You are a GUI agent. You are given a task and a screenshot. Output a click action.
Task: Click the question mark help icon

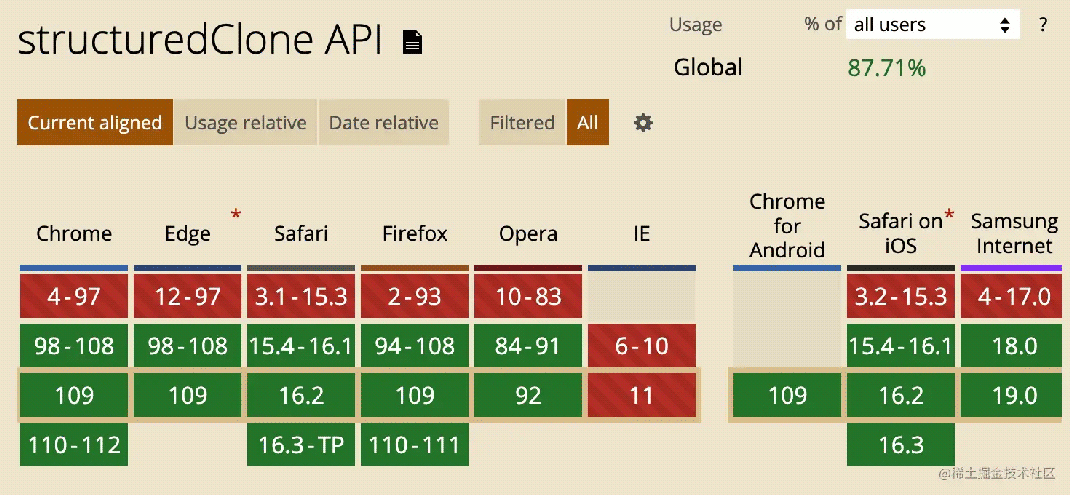pyautogui.click(x=1043, y=24)
